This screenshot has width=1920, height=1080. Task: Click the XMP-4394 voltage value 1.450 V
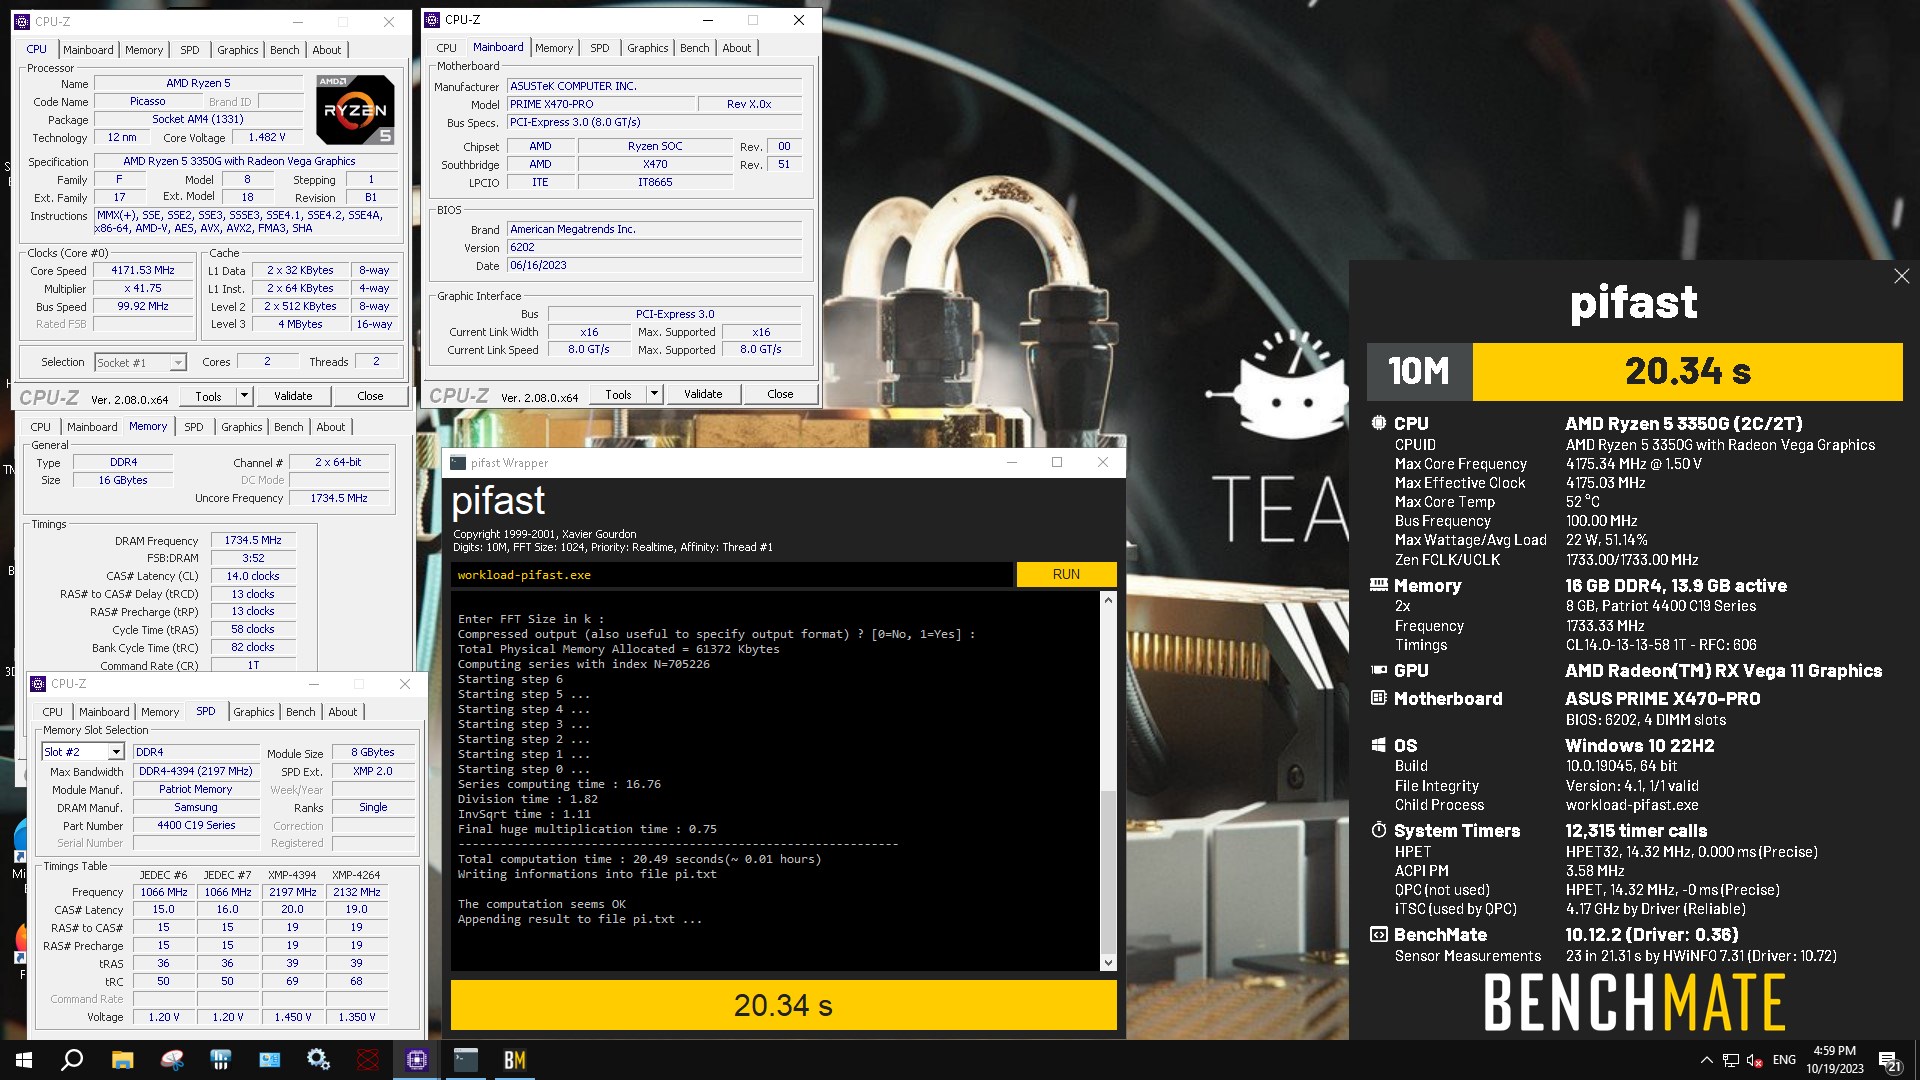tap(292, 1017)
